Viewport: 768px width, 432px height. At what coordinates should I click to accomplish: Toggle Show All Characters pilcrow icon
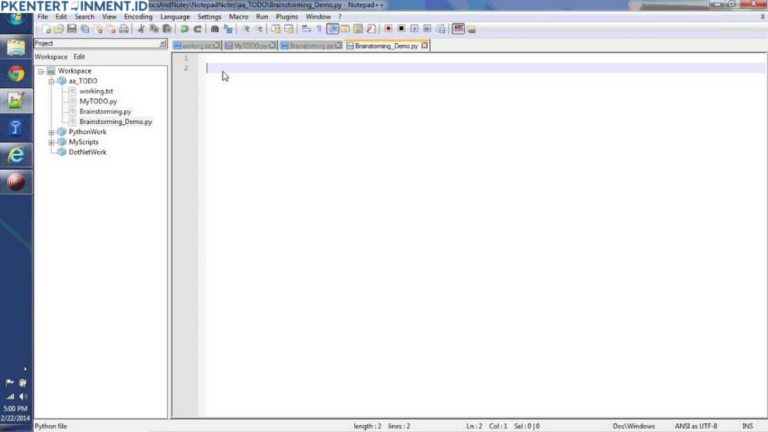(x=319, y=29)
